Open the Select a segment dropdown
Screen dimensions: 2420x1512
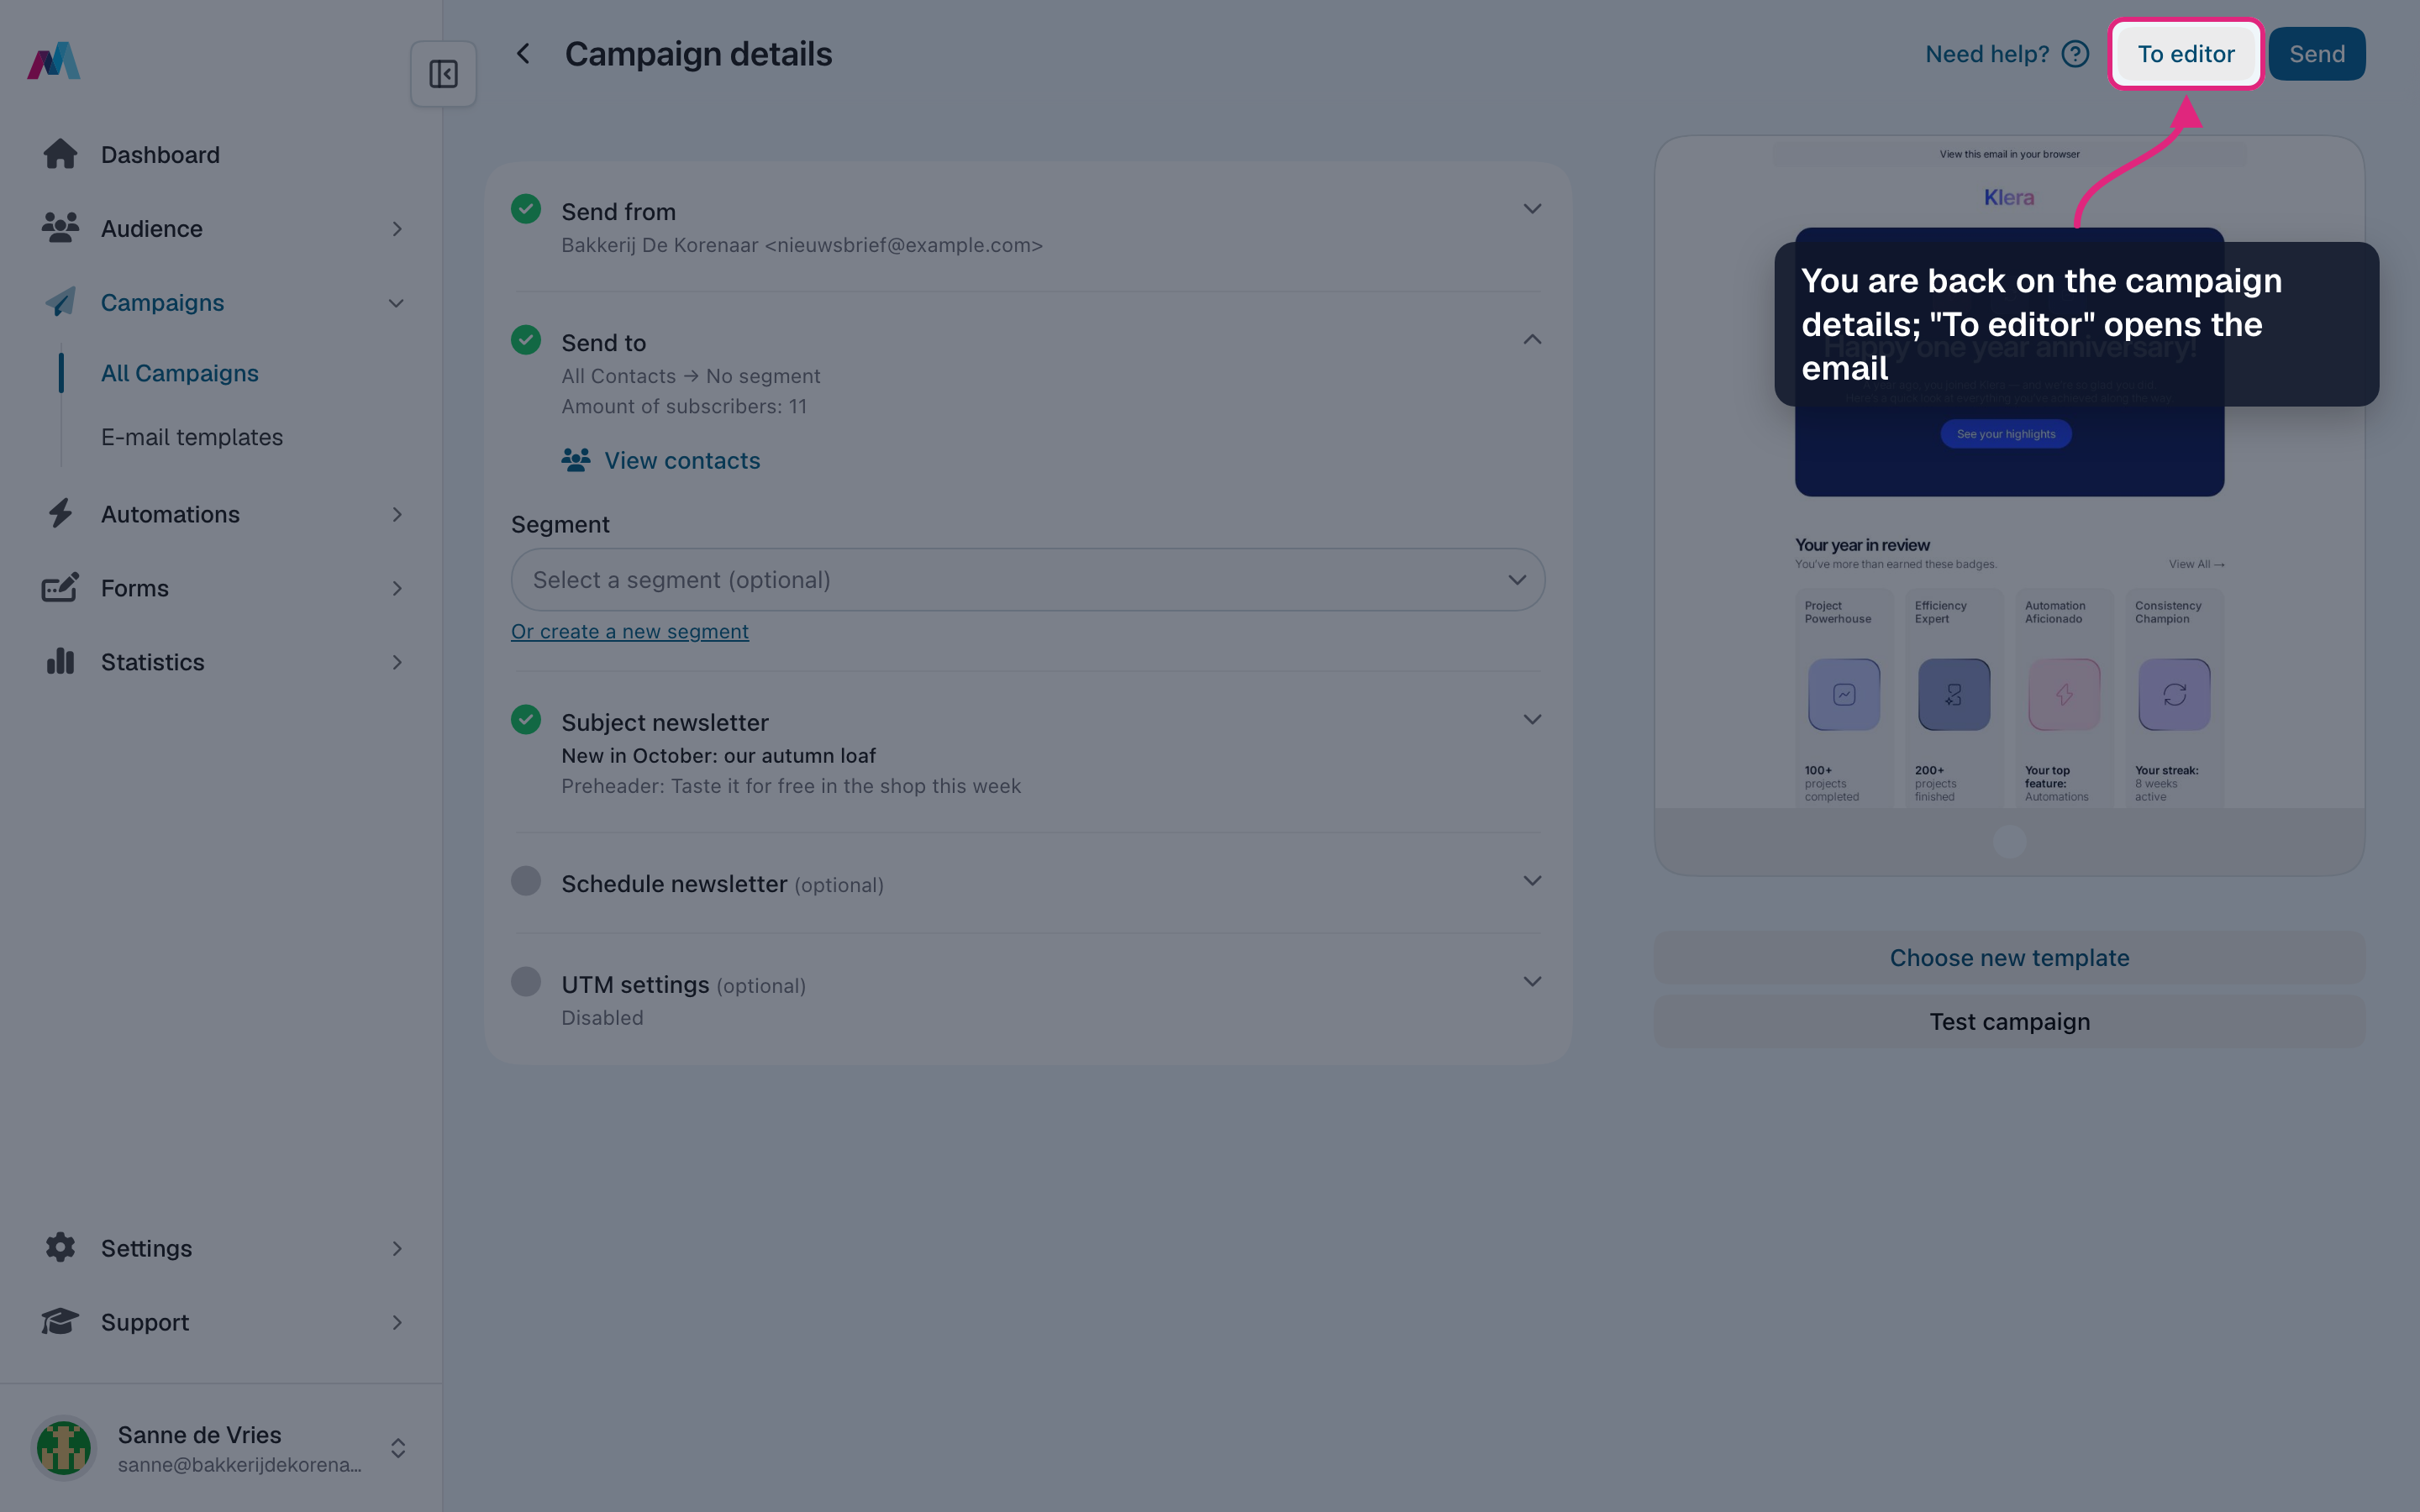point(1028,580)
